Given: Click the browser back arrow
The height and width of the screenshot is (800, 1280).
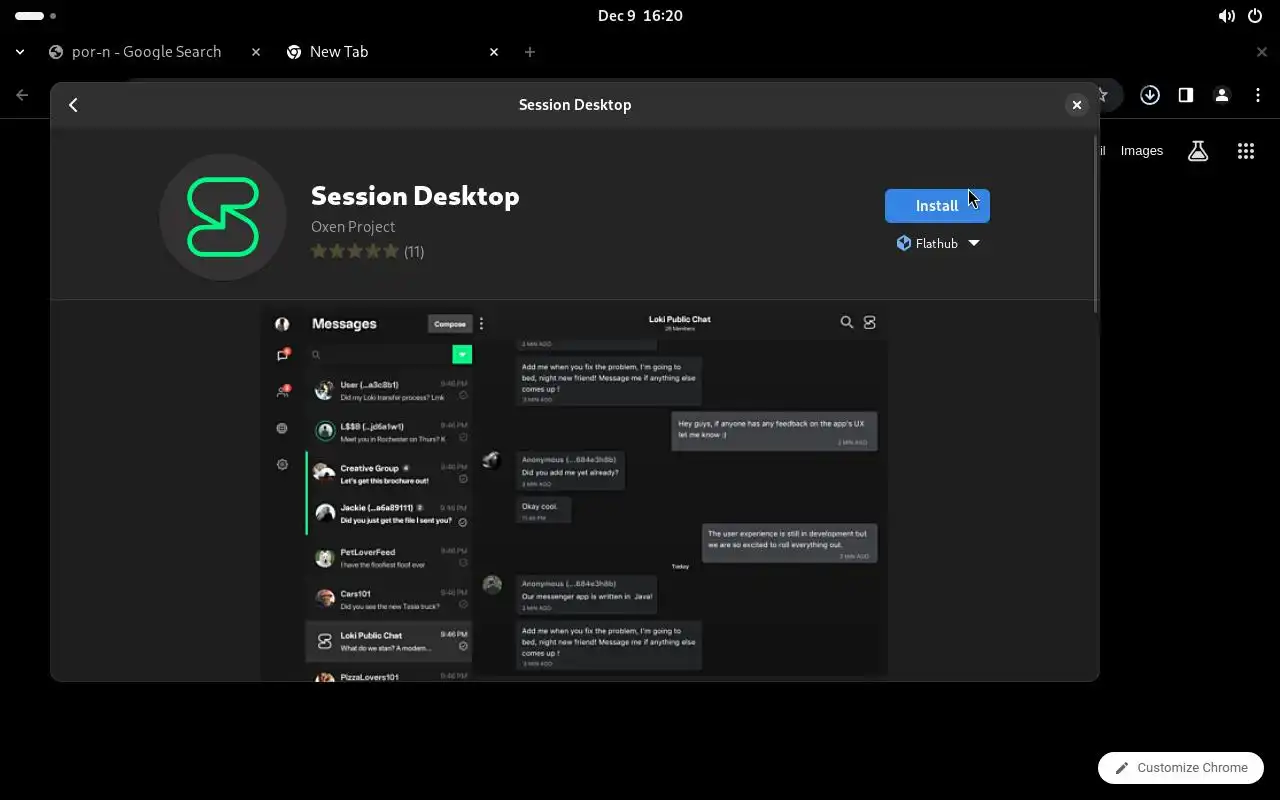Looking at the screenshot, I should (x=22, y=95).
